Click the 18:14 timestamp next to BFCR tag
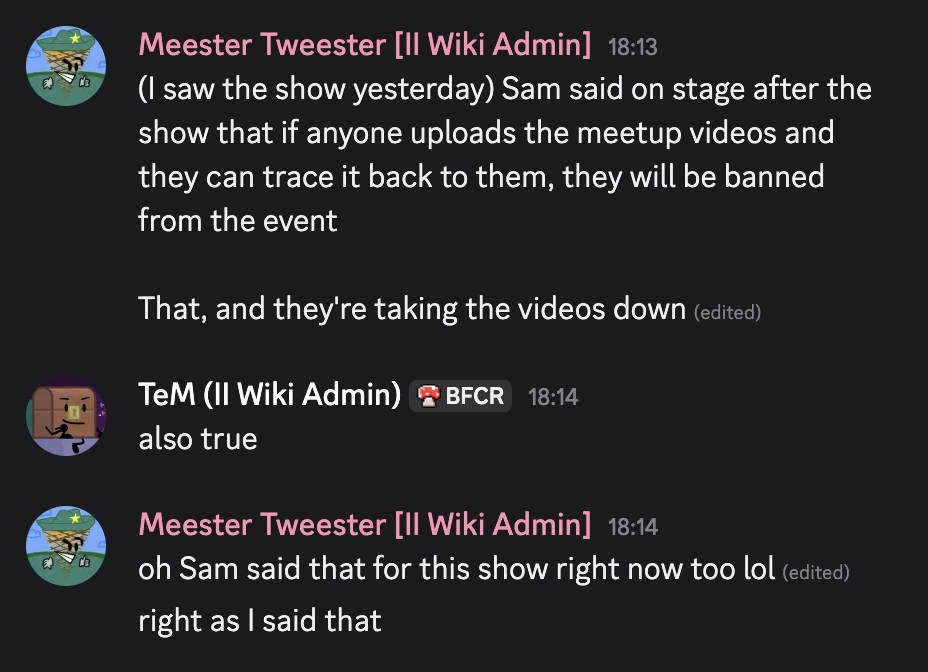Screen dimensions: 928x672 pos(553,397)
